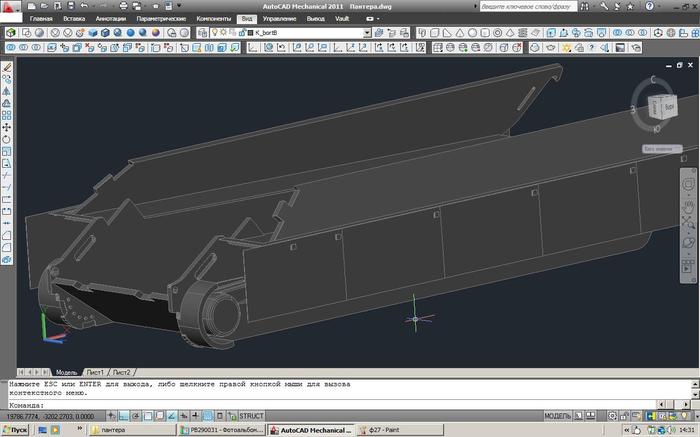The width and height of the screenshot is (700, 437).
Task: Select the Mirror tool
Action: [7, 91]
